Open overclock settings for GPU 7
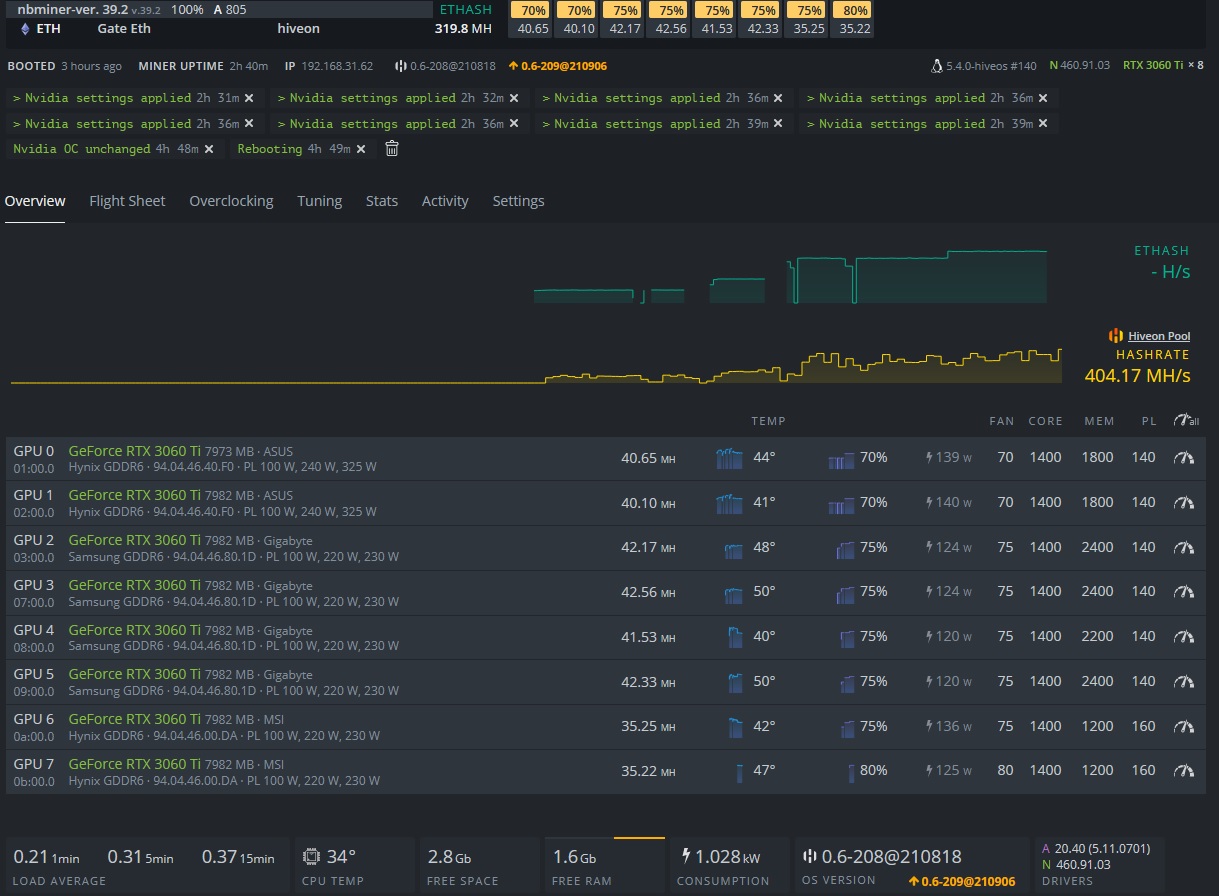This screenshot has width=1219, height=896. point(1184,770)
